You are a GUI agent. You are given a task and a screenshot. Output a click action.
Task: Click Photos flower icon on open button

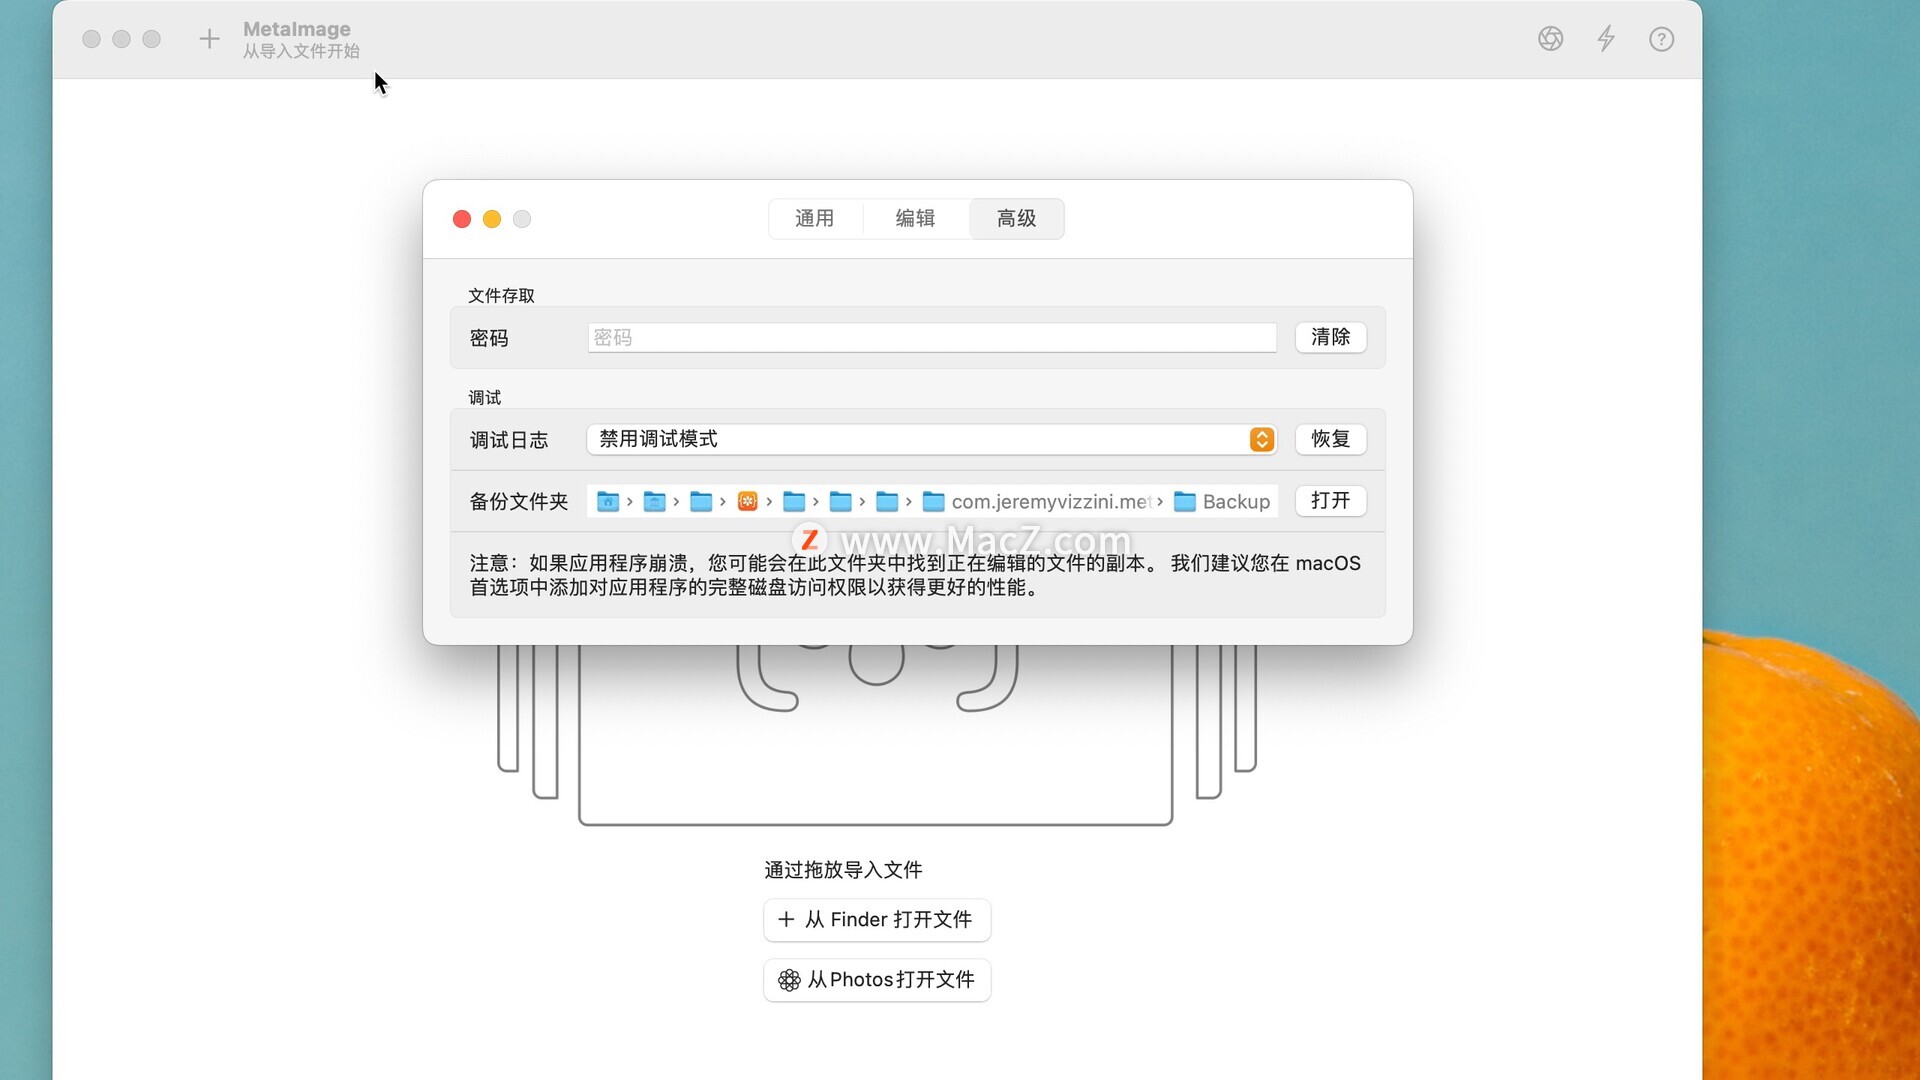[x=789, y=980]
